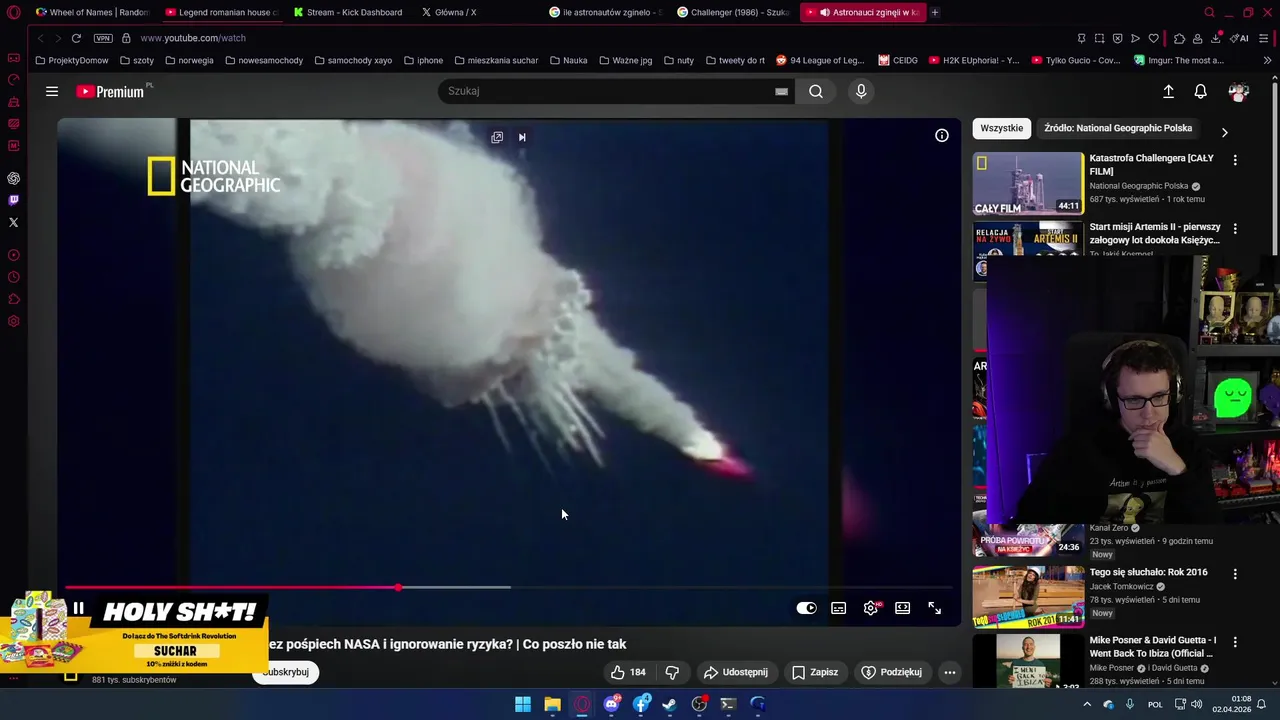Open YouTube notifications bell
Screen dimensions: 1280x720
1201,91
